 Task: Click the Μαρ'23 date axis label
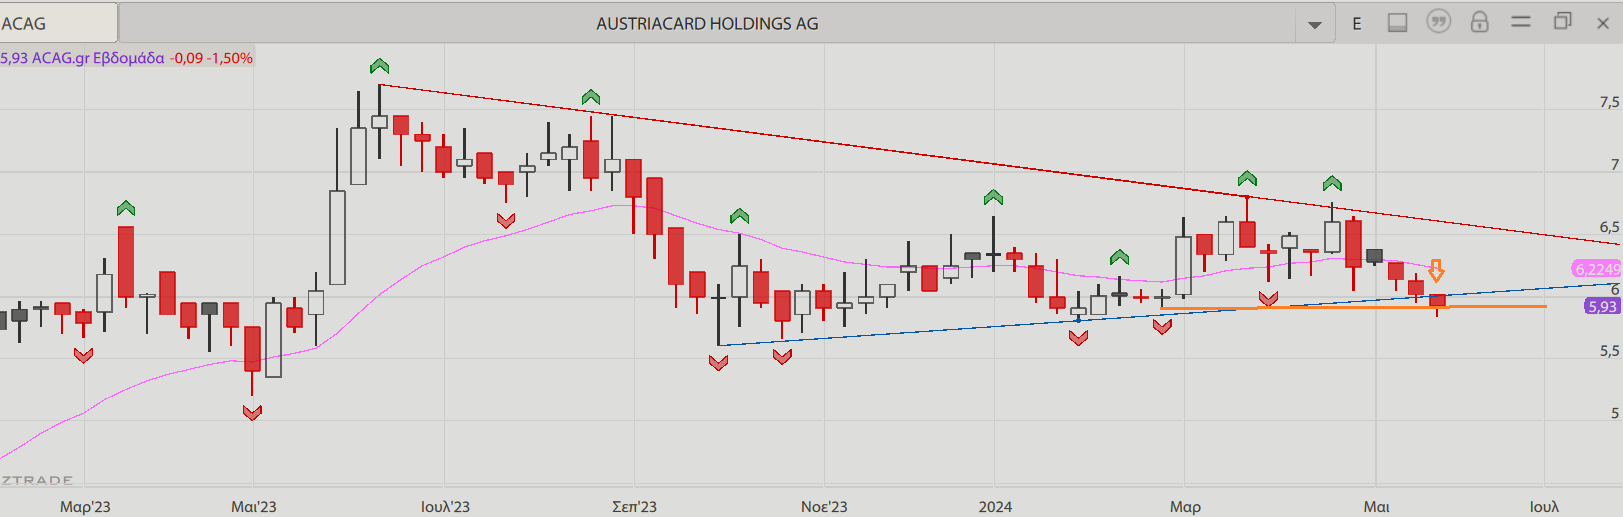coord(85,507)
